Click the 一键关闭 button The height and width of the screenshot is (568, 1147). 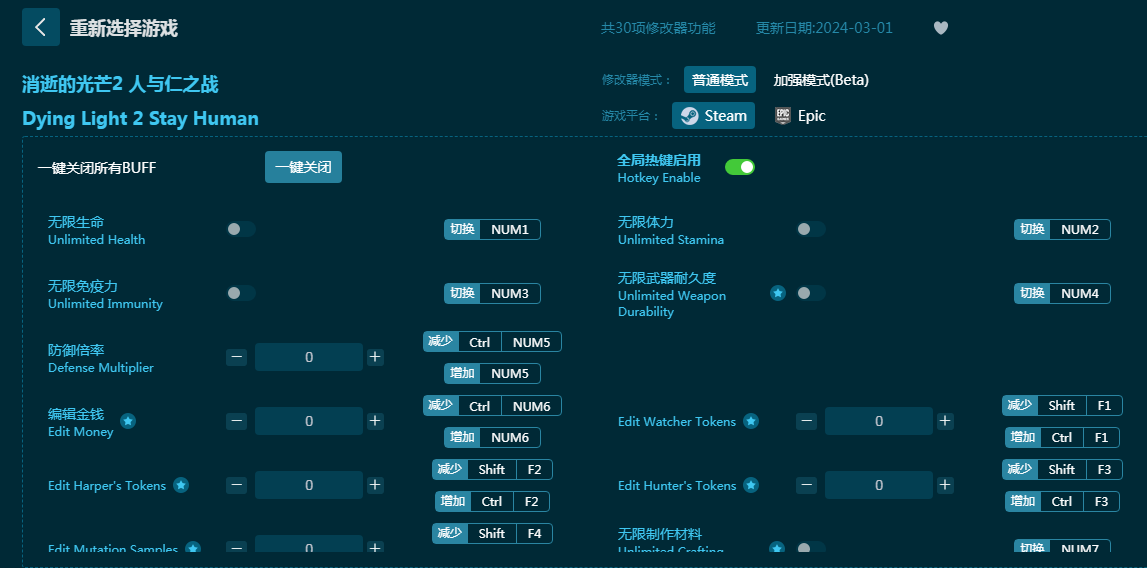[x=303, y=167]
